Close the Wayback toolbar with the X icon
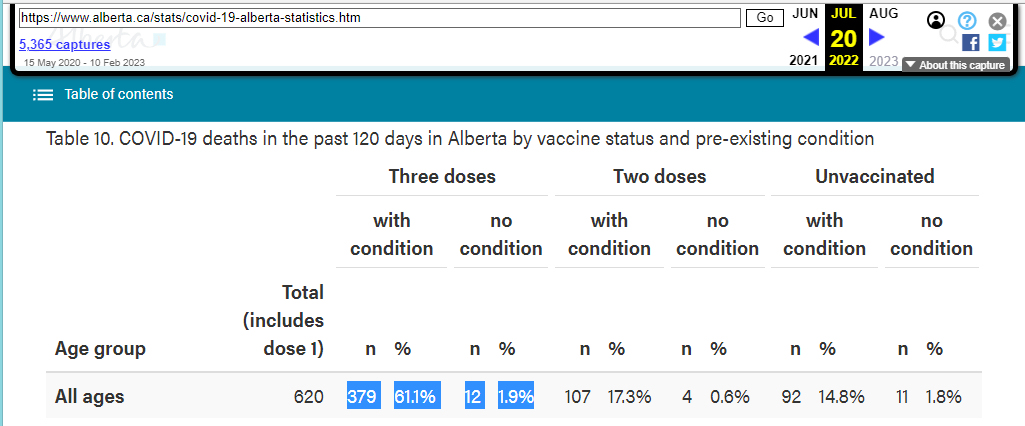 point(997,21)
